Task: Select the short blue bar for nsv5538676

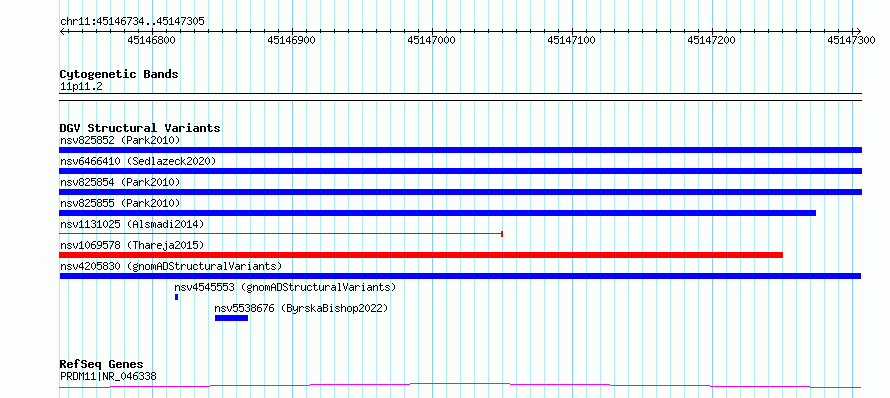Action: click(x=232, y=318)
